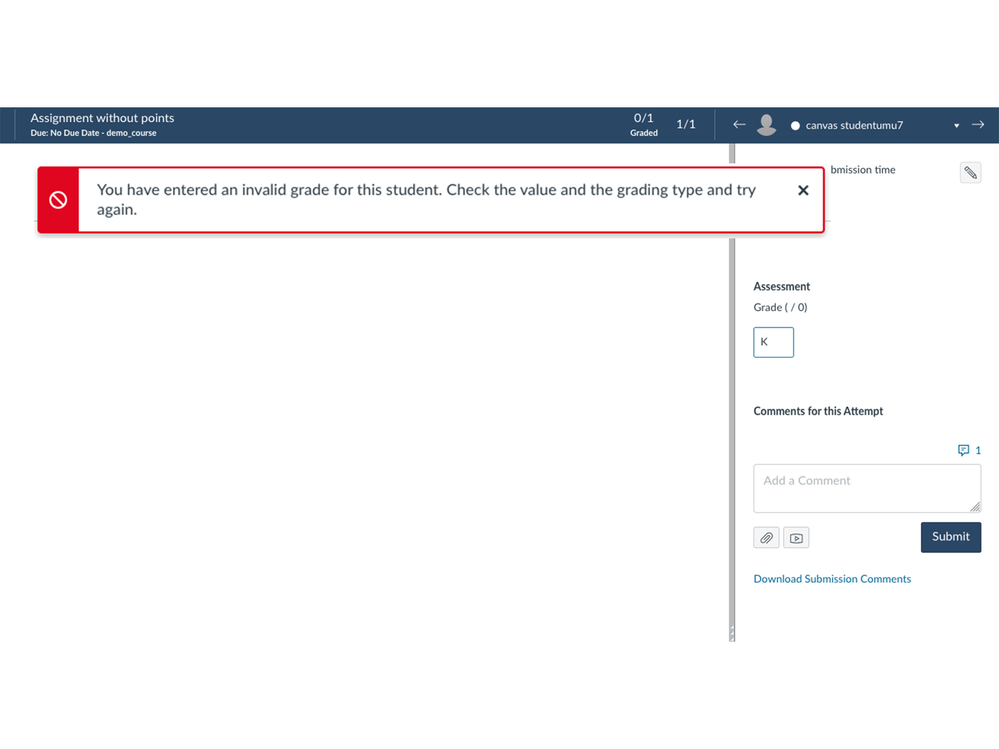
Task: Open demo_course from the due date line
Action: tap(131, 133)
